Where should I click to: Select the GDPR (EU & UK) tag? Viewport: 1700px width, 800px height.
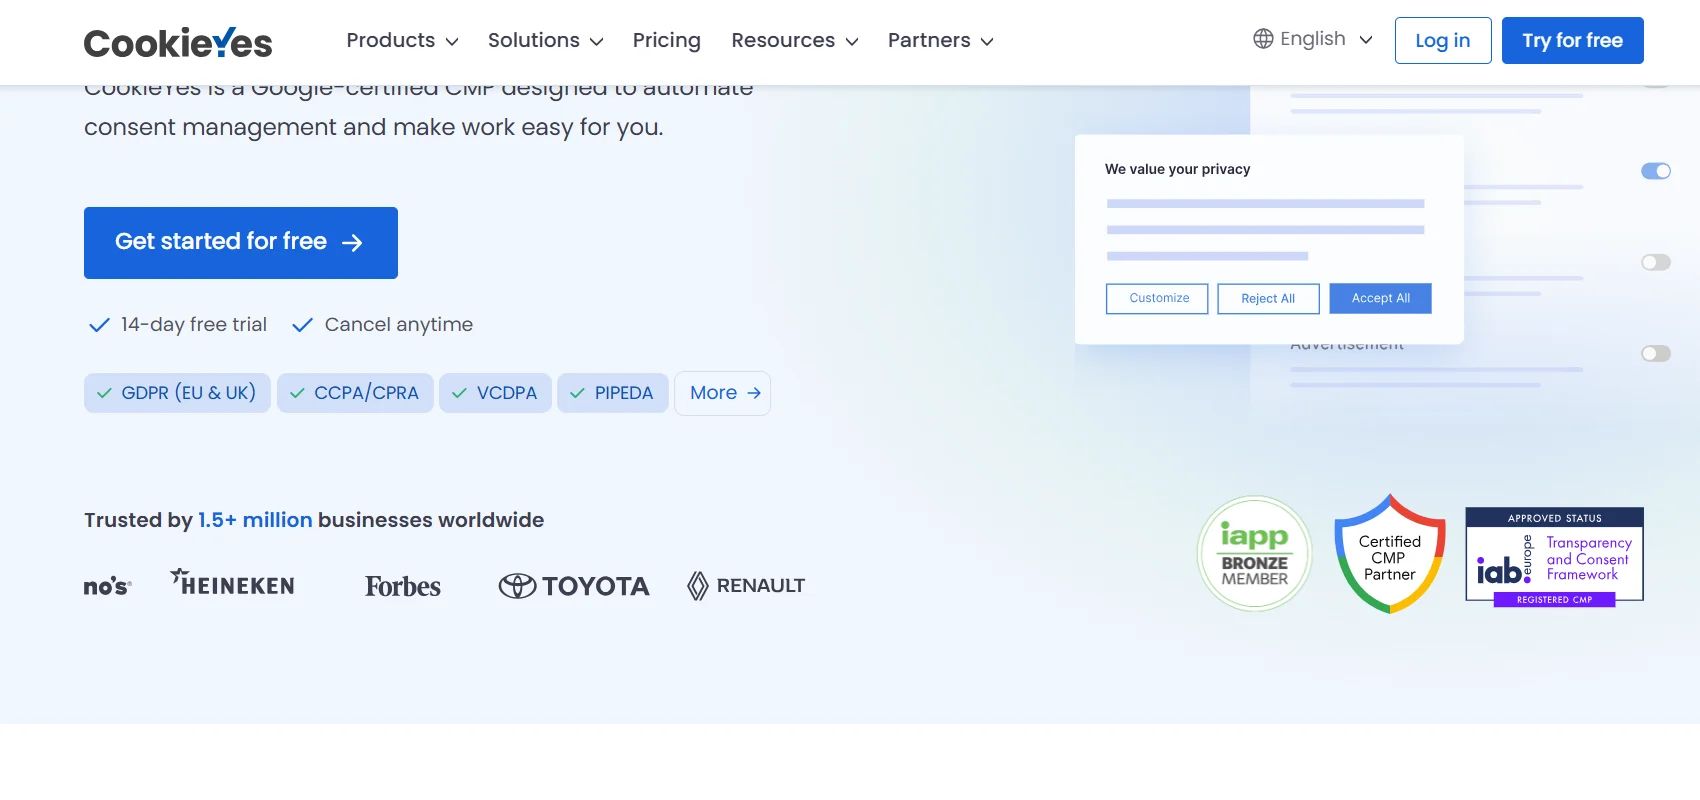coord(177,393)
